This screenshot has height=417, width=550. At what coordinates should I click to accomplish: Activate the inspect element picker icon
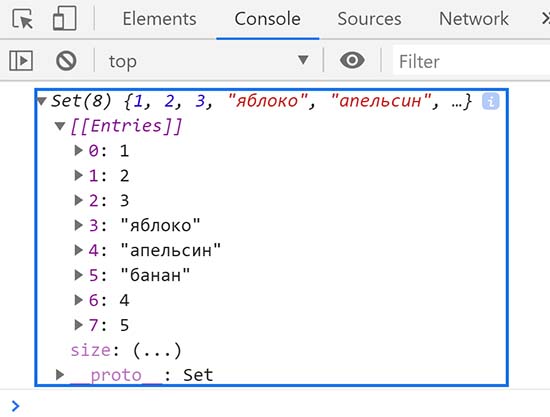[22, 19]
